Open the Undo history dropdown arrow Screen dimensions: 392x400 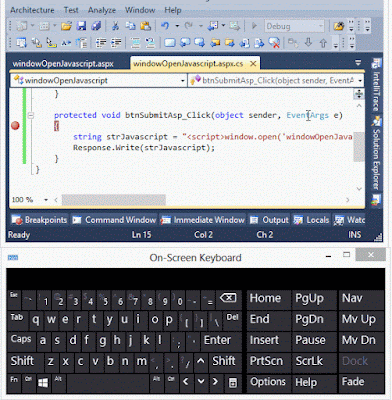pyautogui.click(x=177, y=26)
